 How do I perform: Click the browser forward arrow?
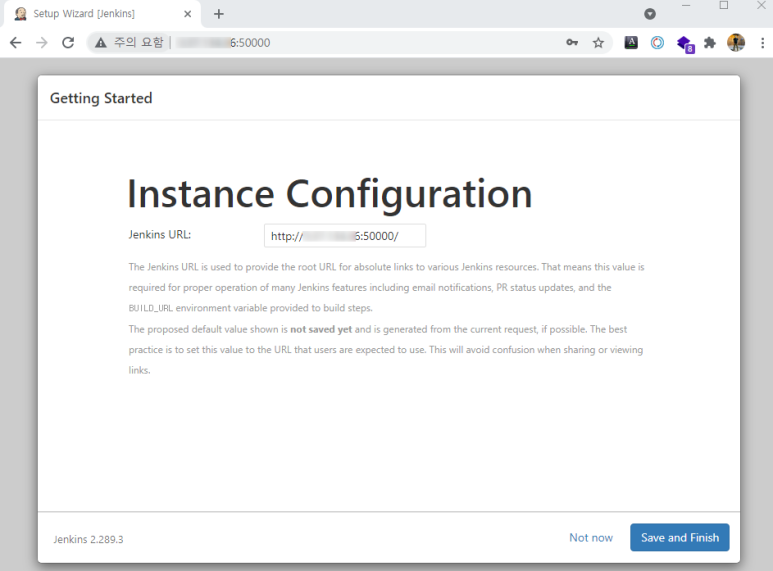click(42, 43)
